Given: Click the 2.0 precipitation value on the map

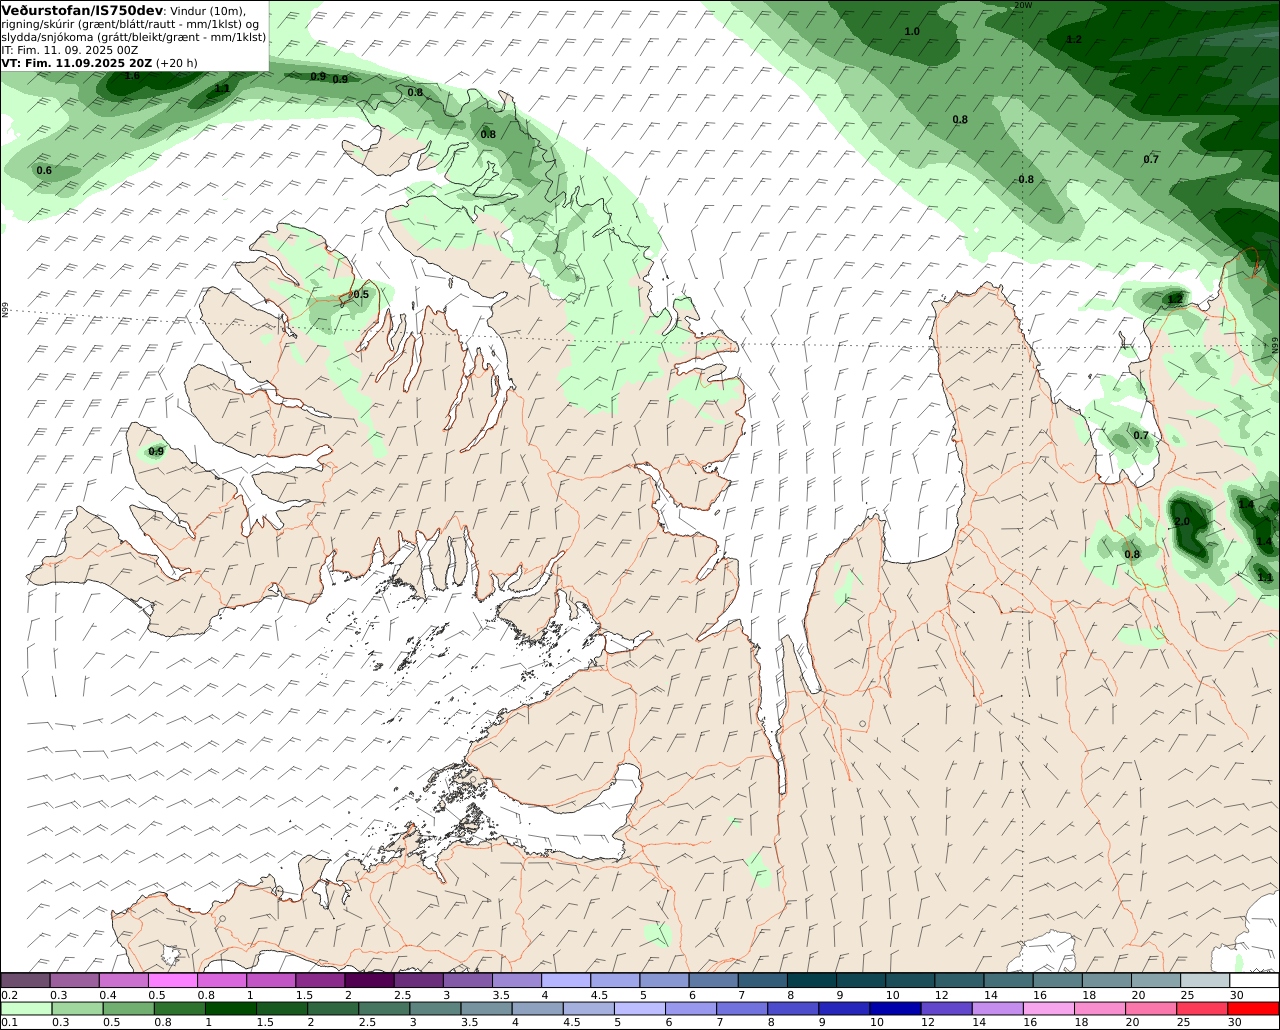Looking at the screenshot, I should pos(1181,522).
